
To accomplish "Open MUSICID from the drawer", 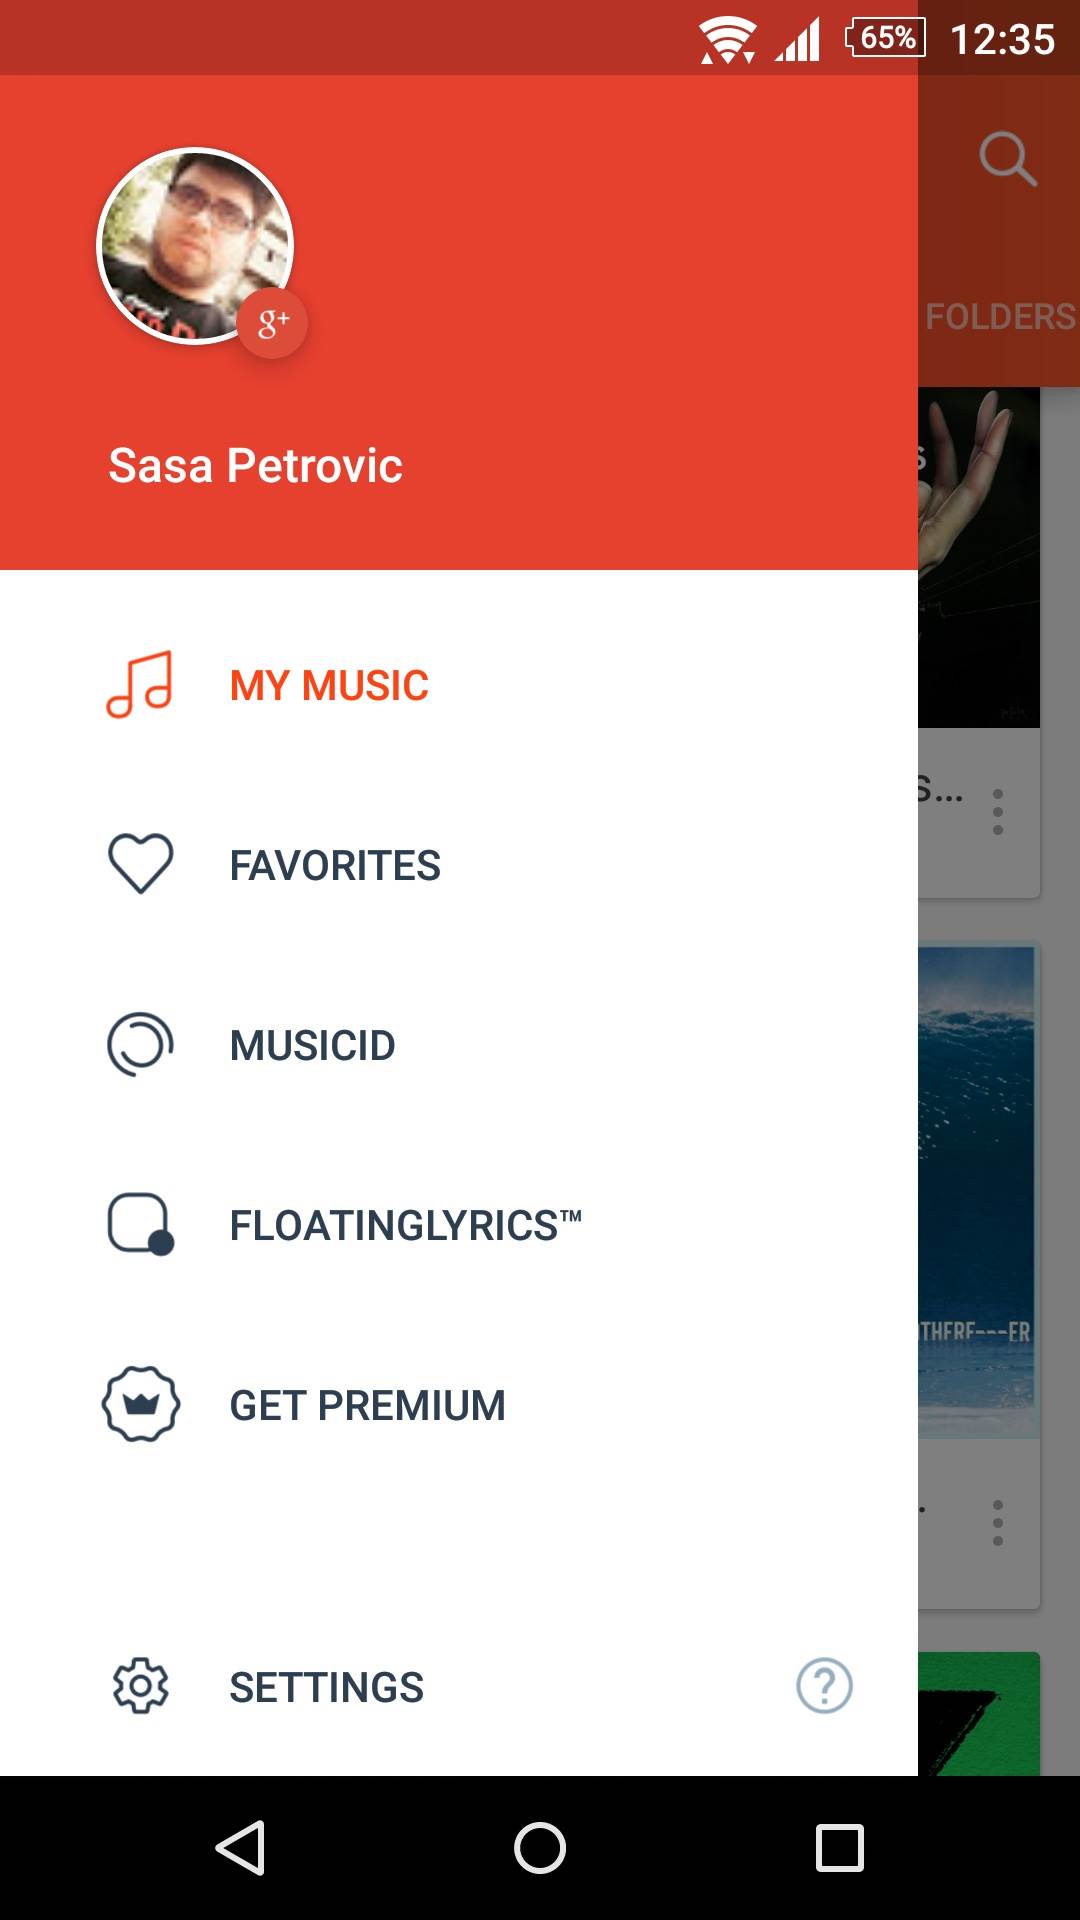I will pos(313,1046).
